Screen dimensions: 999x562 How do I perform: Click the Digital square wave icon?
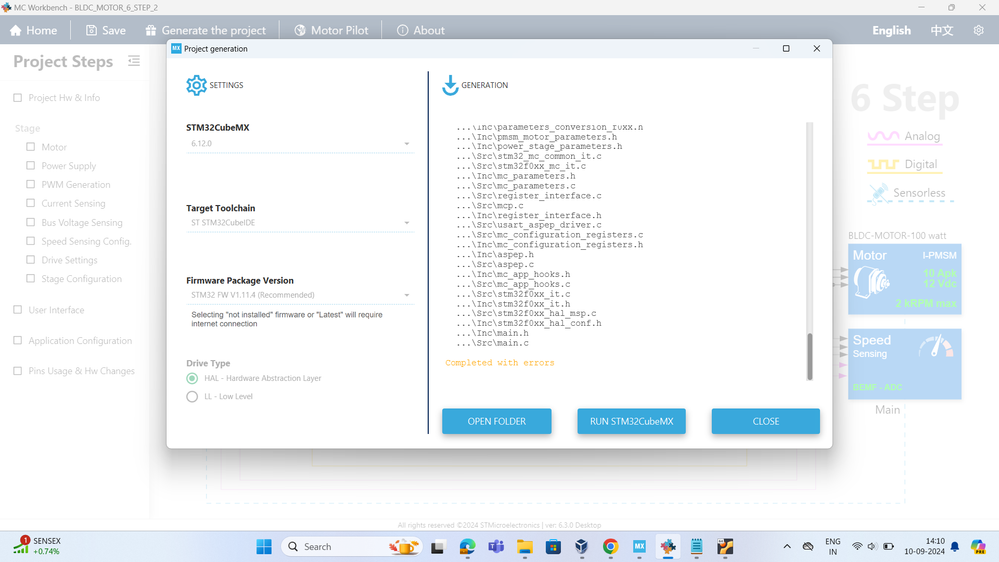pos(883,164)
